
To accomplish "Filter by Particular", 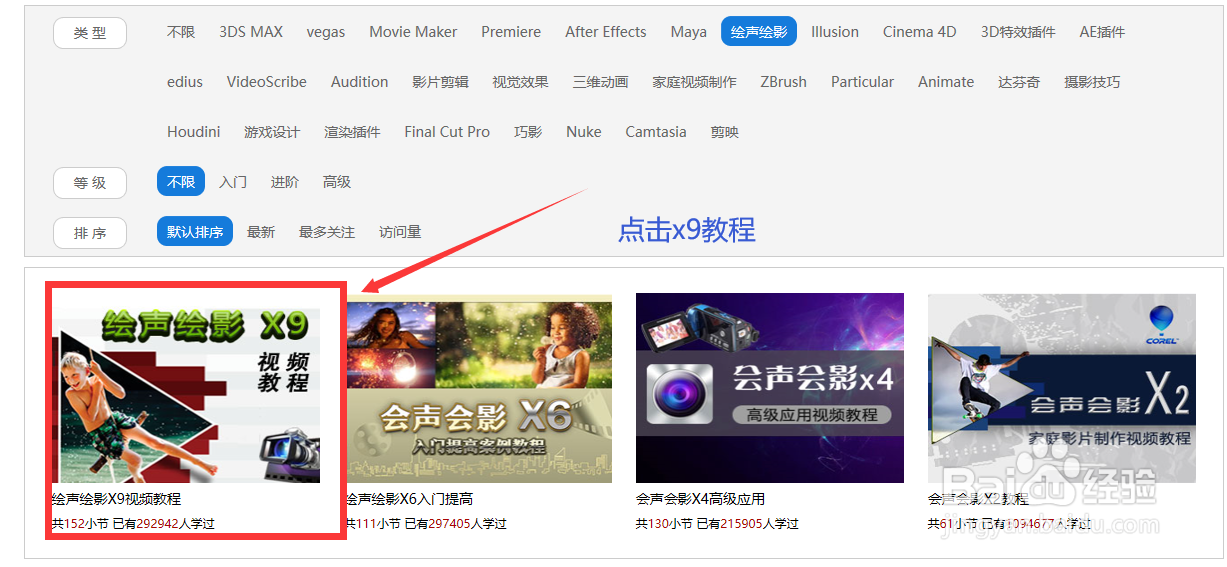I will point(863,82).
